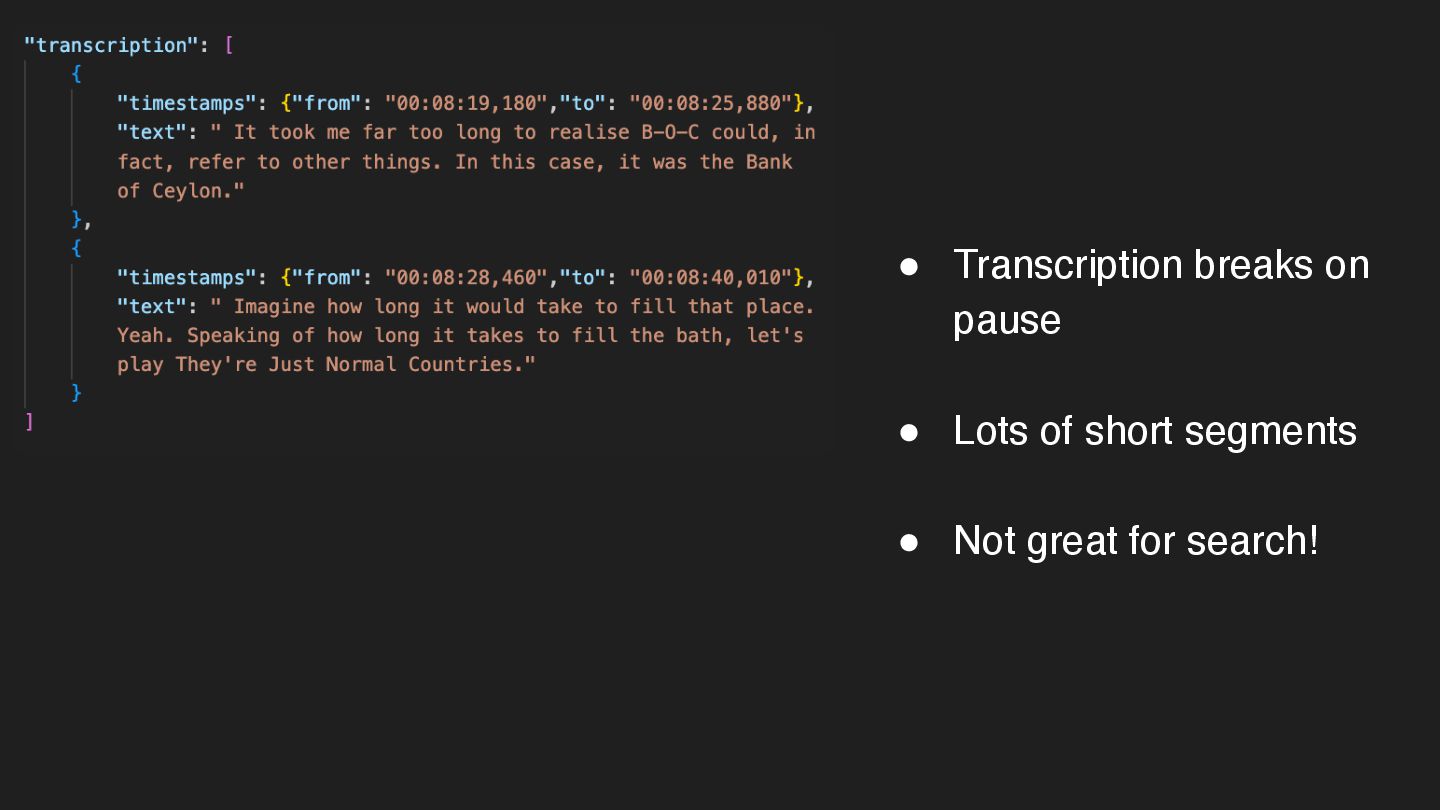Click the opening square bracket after "transcription"
Image resolution: width=1440 pixels, height=810 pixels.
230,45
